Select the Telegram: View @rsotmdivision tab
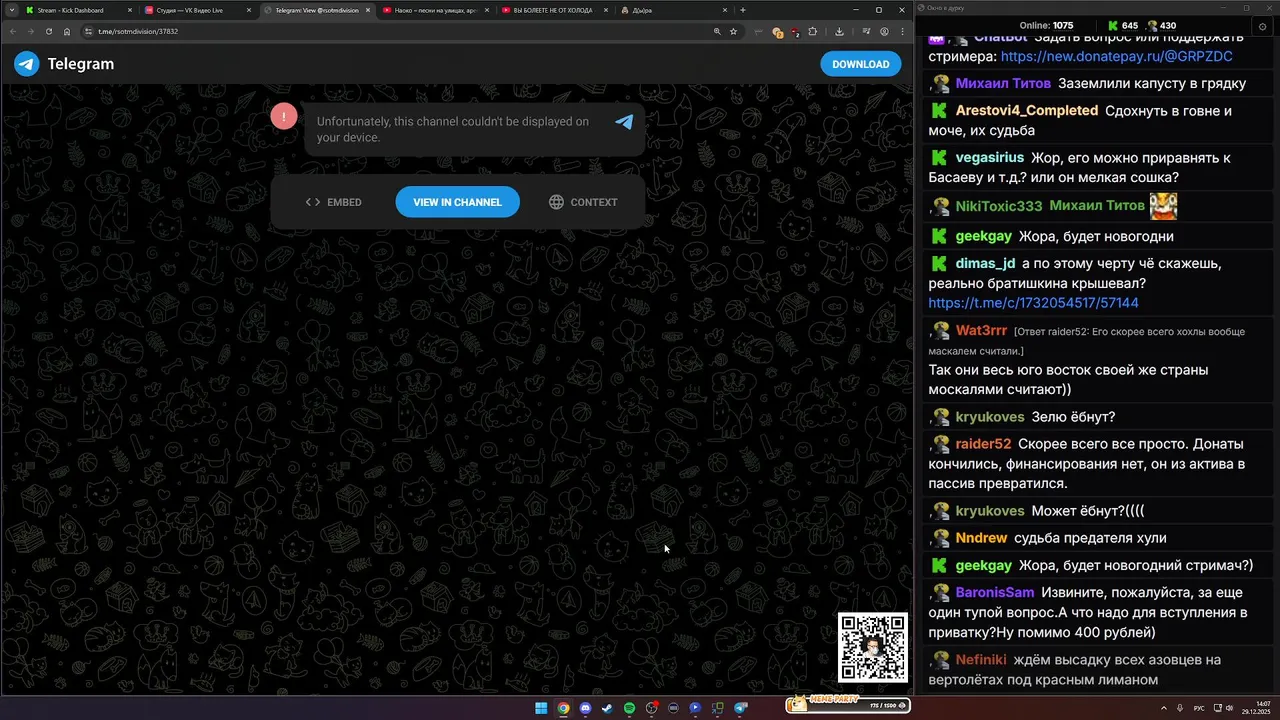The image size is (1280, 720). click(318, 10)
